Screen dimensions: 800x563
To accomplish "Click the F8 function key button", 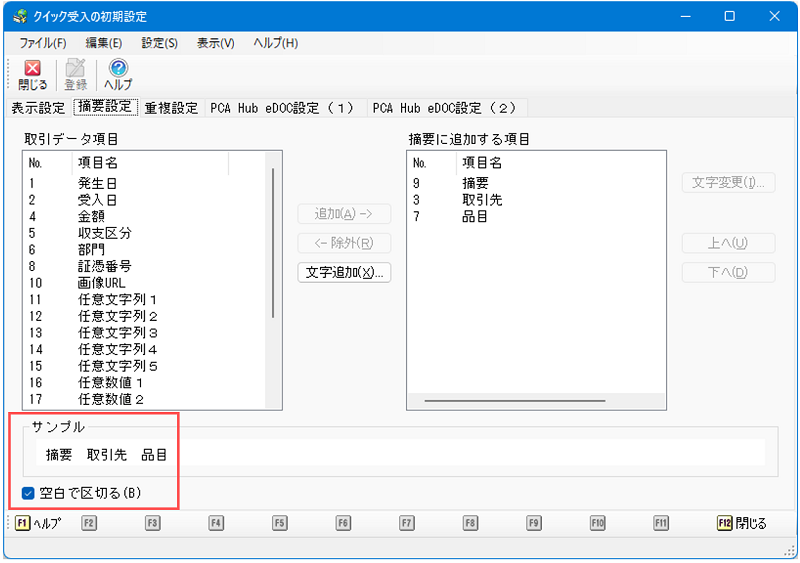I will (x=470, y=523).
